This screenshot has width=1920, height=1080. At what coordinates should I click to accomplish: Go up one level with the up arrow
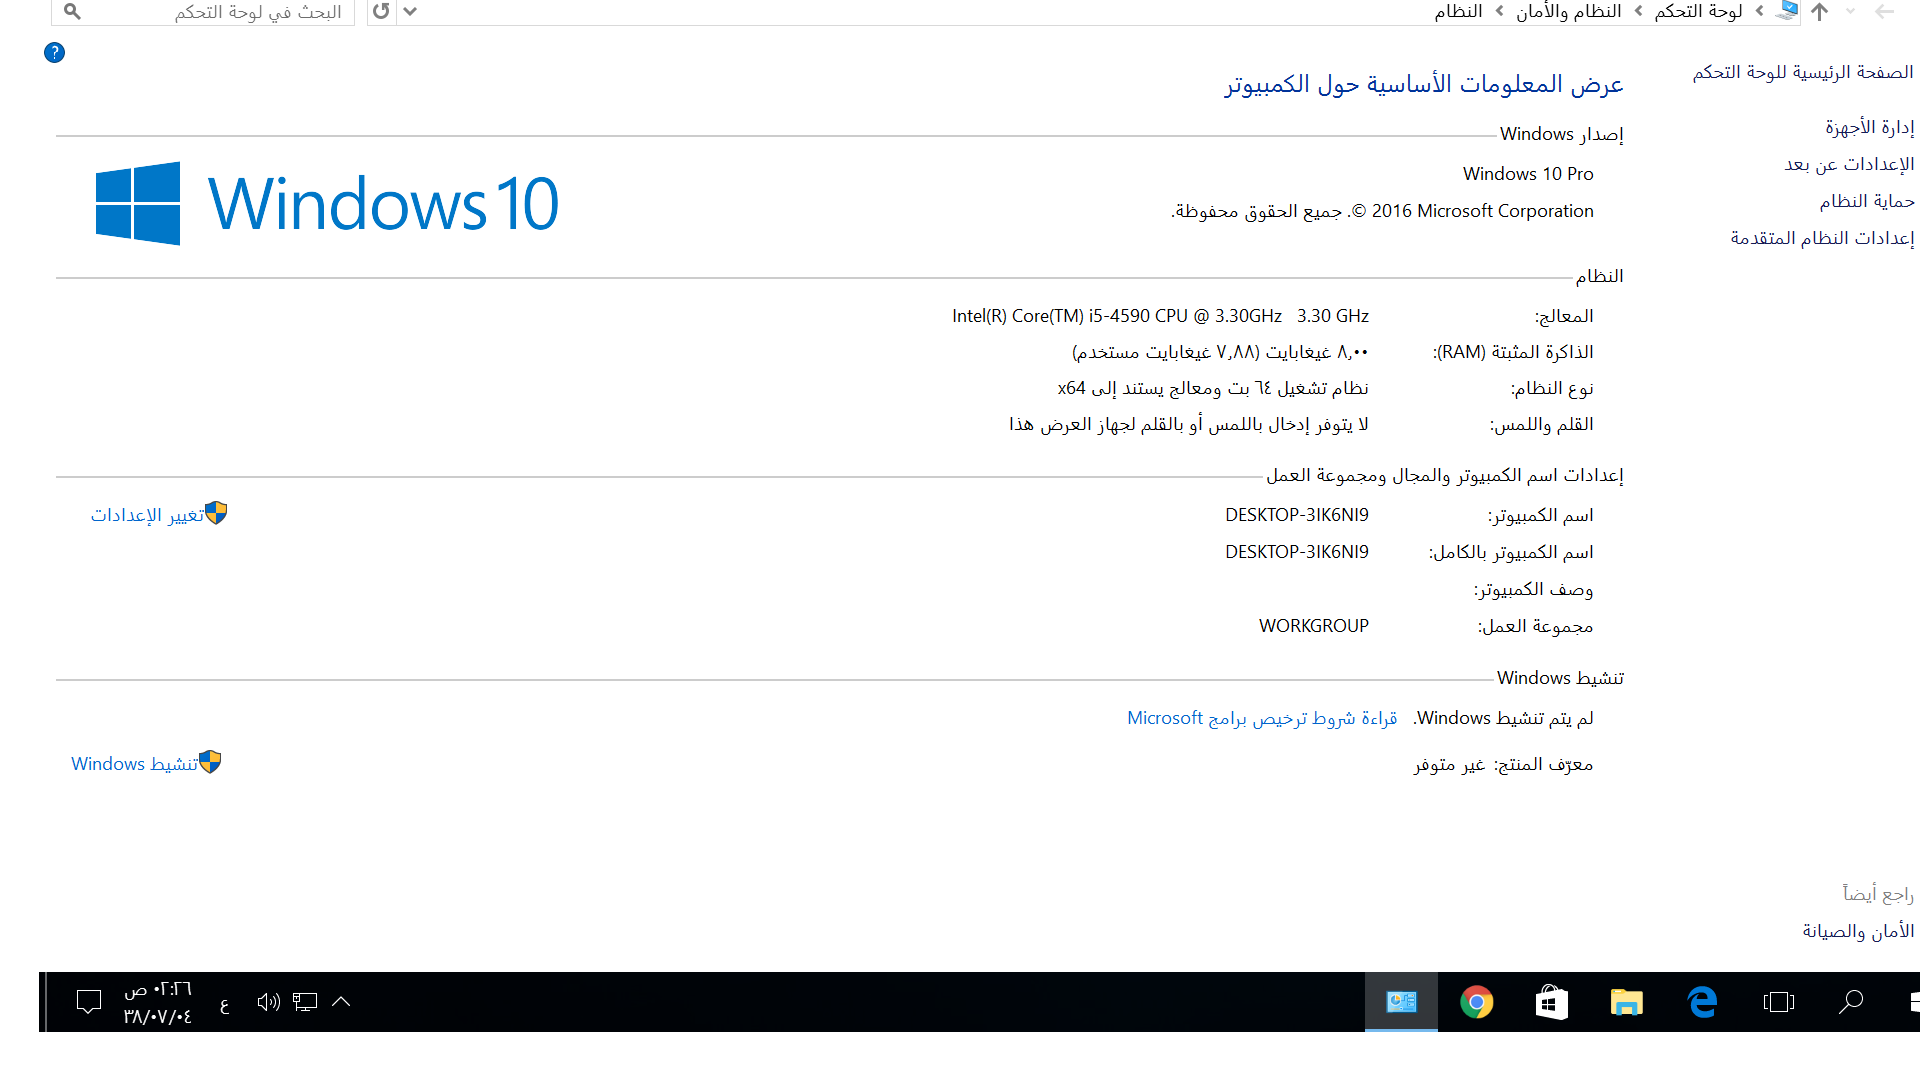(1820, 12)
